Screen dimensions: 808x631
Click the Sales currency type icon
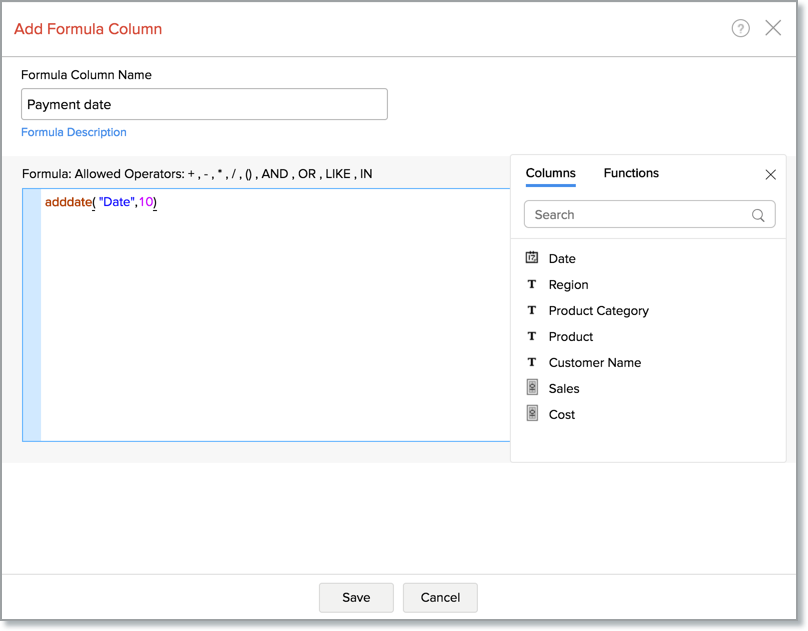click(x=532, y=388)
